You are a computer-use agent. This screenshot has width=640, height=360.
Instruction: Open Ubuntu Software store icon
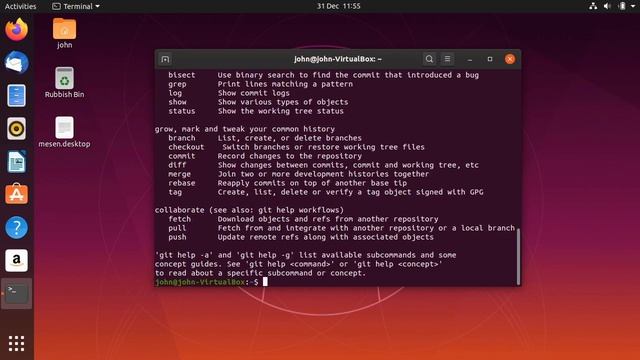(16, 194)
